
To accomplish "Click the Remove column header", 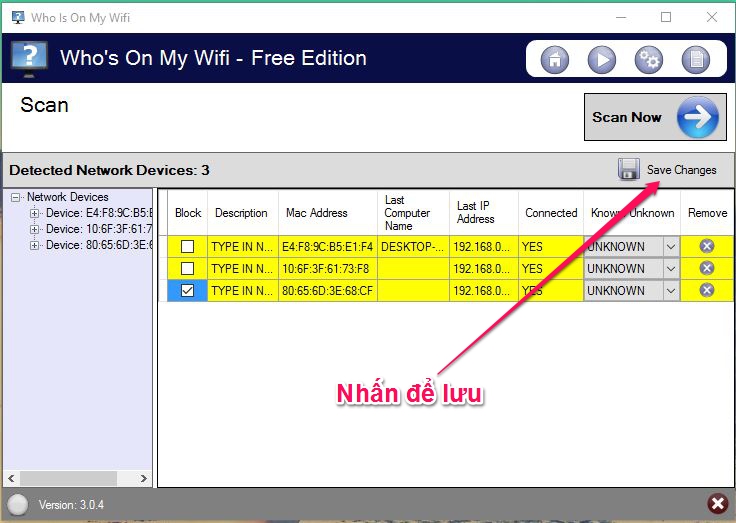I will 707,213.
